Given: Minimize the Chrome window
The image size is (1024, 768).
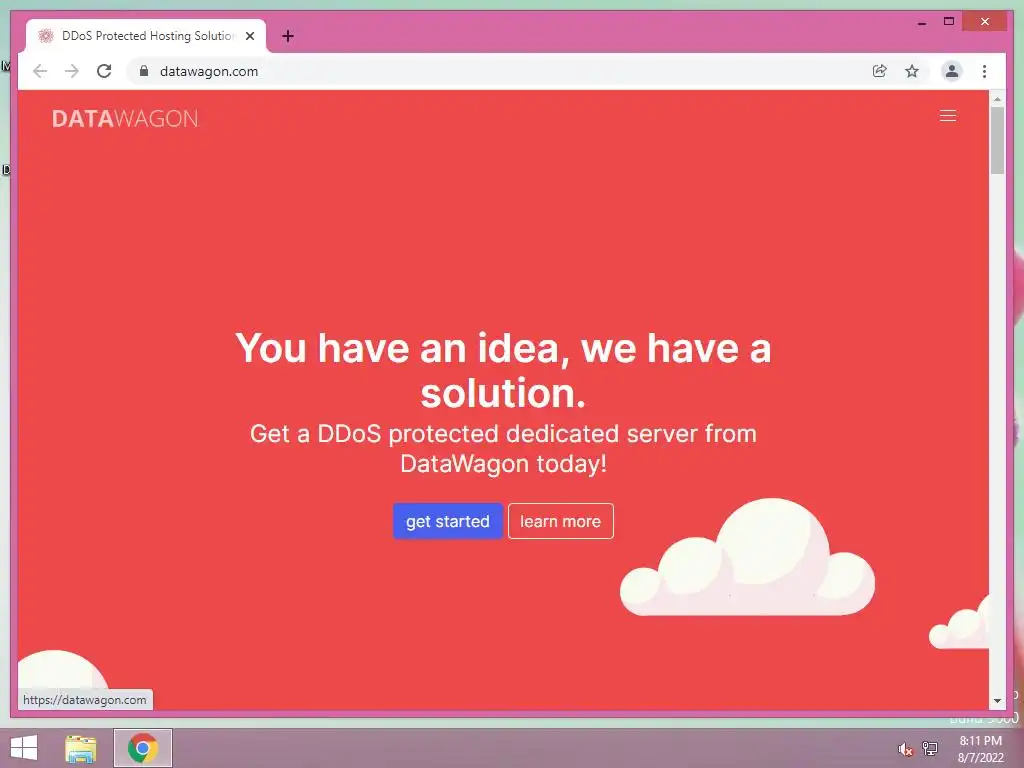Looking at the screenshot, I should tap(921, 22).
